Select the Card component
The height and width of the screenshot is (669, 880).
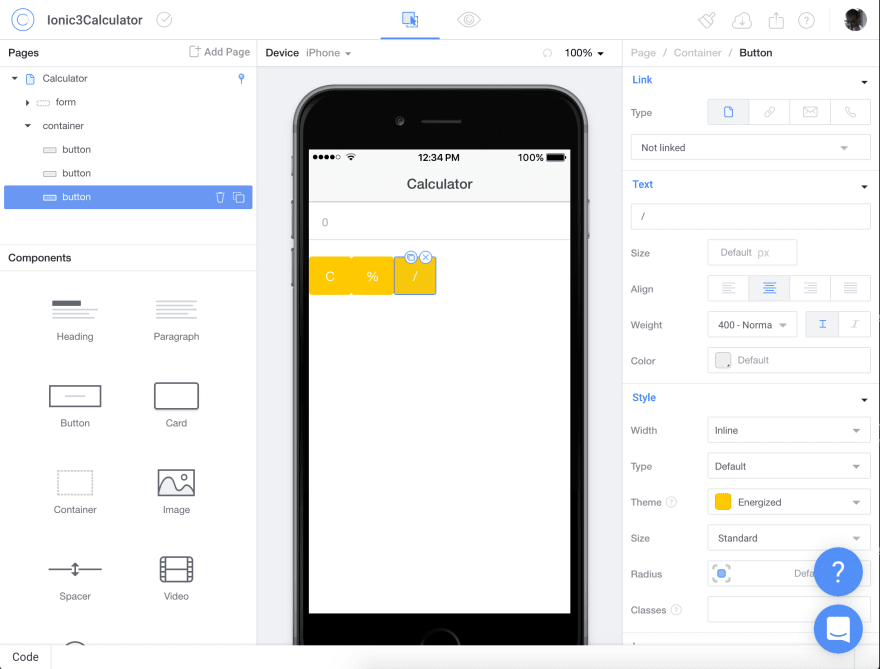pos(176,406)
